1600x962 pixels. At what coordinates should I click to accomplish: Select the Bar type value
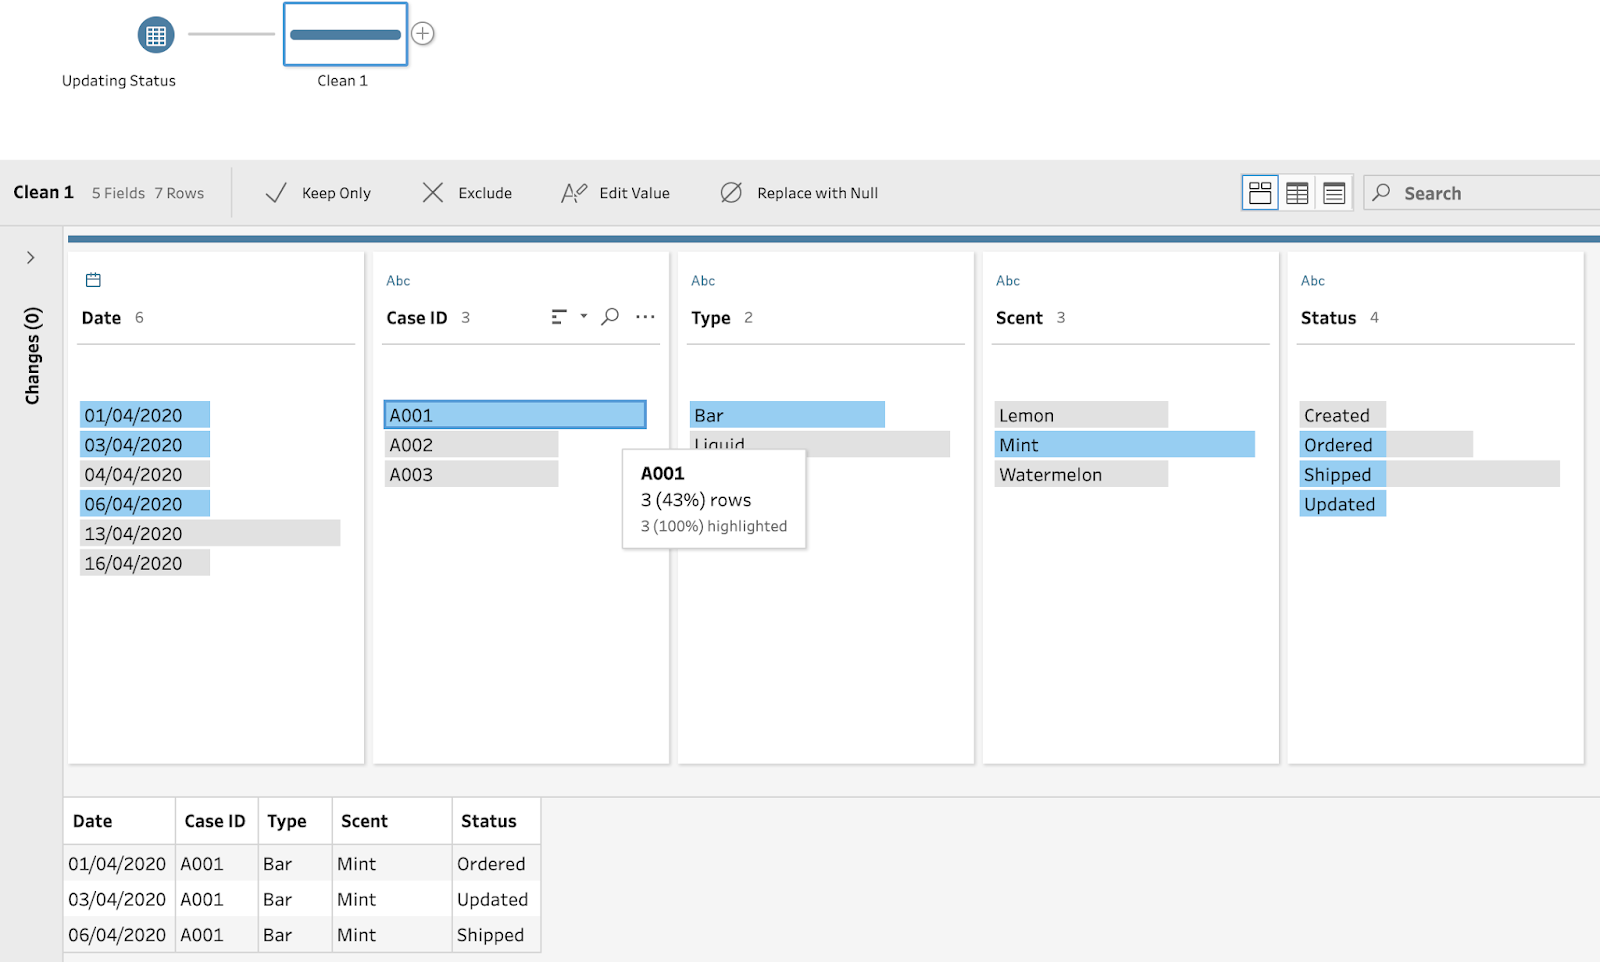coord(787,415)
